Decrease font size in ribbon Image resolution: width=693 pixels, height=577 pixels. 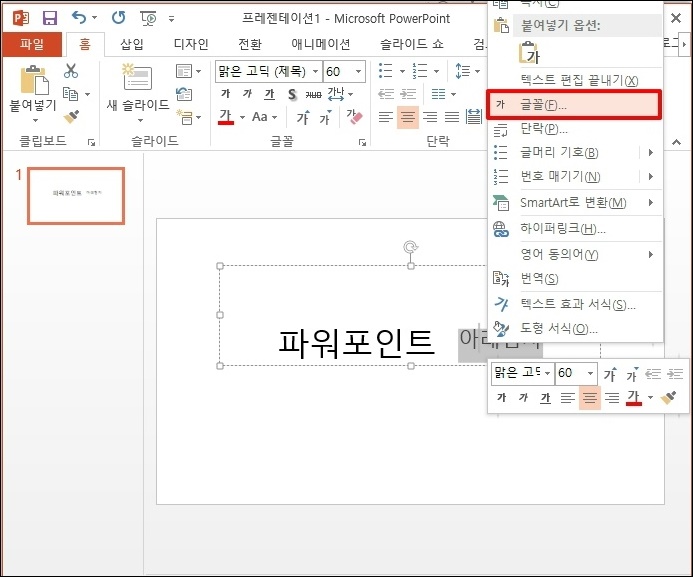tap(326, 117)
